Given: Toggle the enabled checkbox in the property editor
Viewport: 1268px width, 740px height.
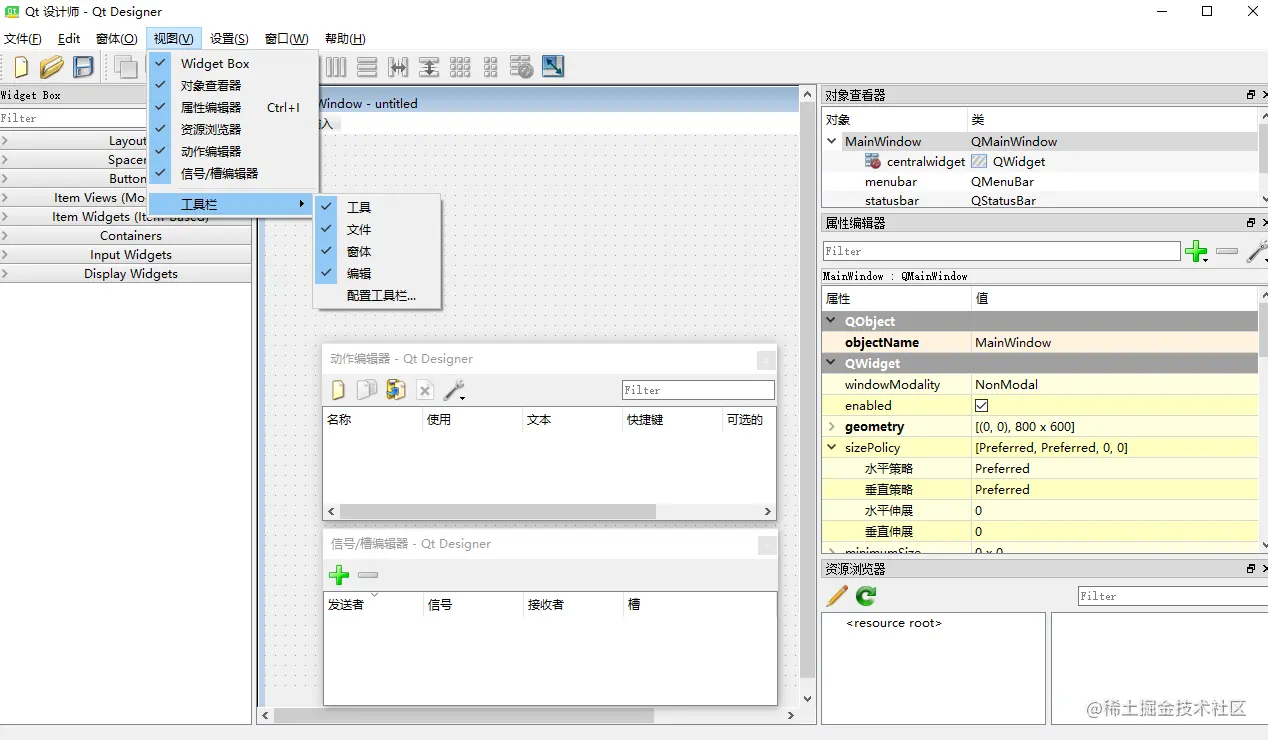Looking at the screenshot, I should point(980,405).
